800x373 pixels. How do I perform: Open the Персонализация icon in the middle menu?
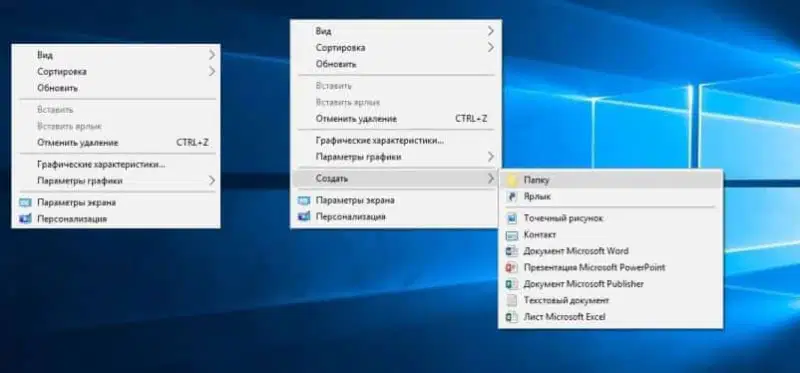[x=304, y=216]
